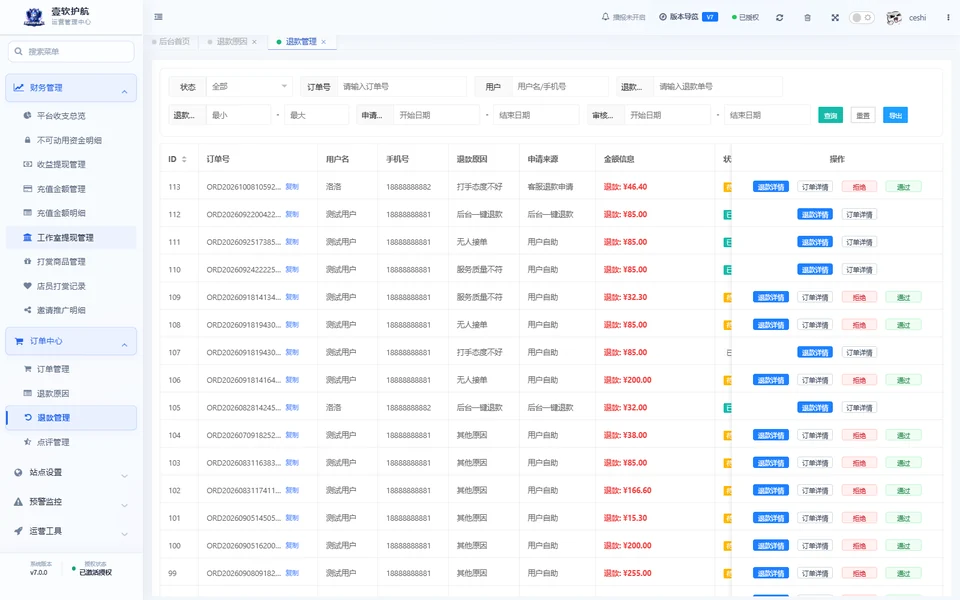The image size is (960, 600).
Task: Expand the 站点设置 menu group
Action: coord(71,473)
